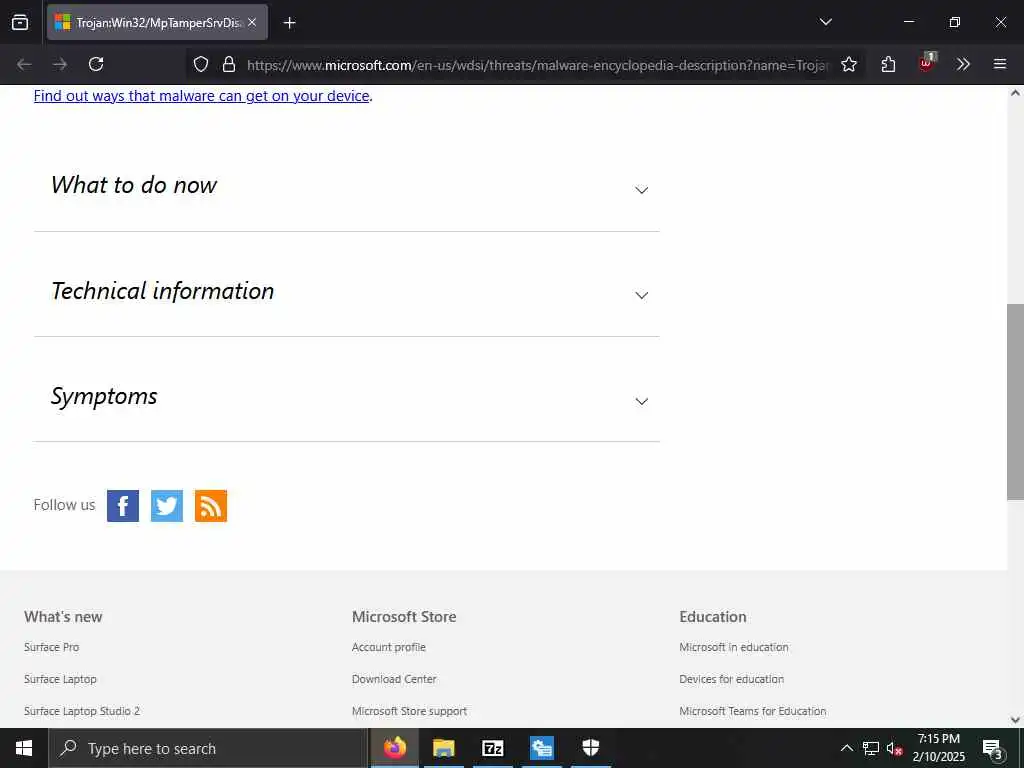This screenshot has height=768, width=1024.
Task: Close the Trojan:Win32/MpTamperSrvDis browser tab
Action: (x=252, y=22)
